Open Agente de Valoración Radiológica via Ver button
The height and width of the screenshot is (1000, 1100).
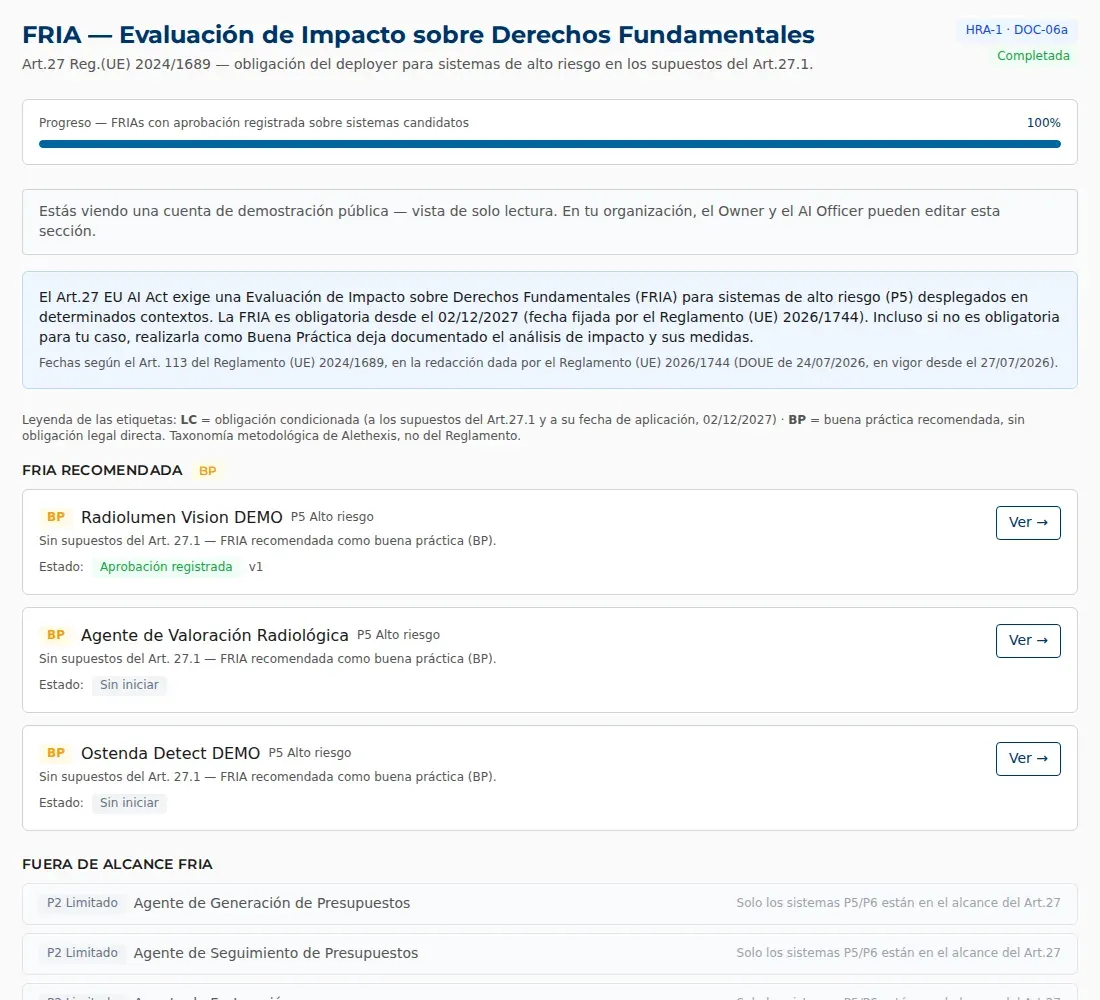click(1028, 641)
